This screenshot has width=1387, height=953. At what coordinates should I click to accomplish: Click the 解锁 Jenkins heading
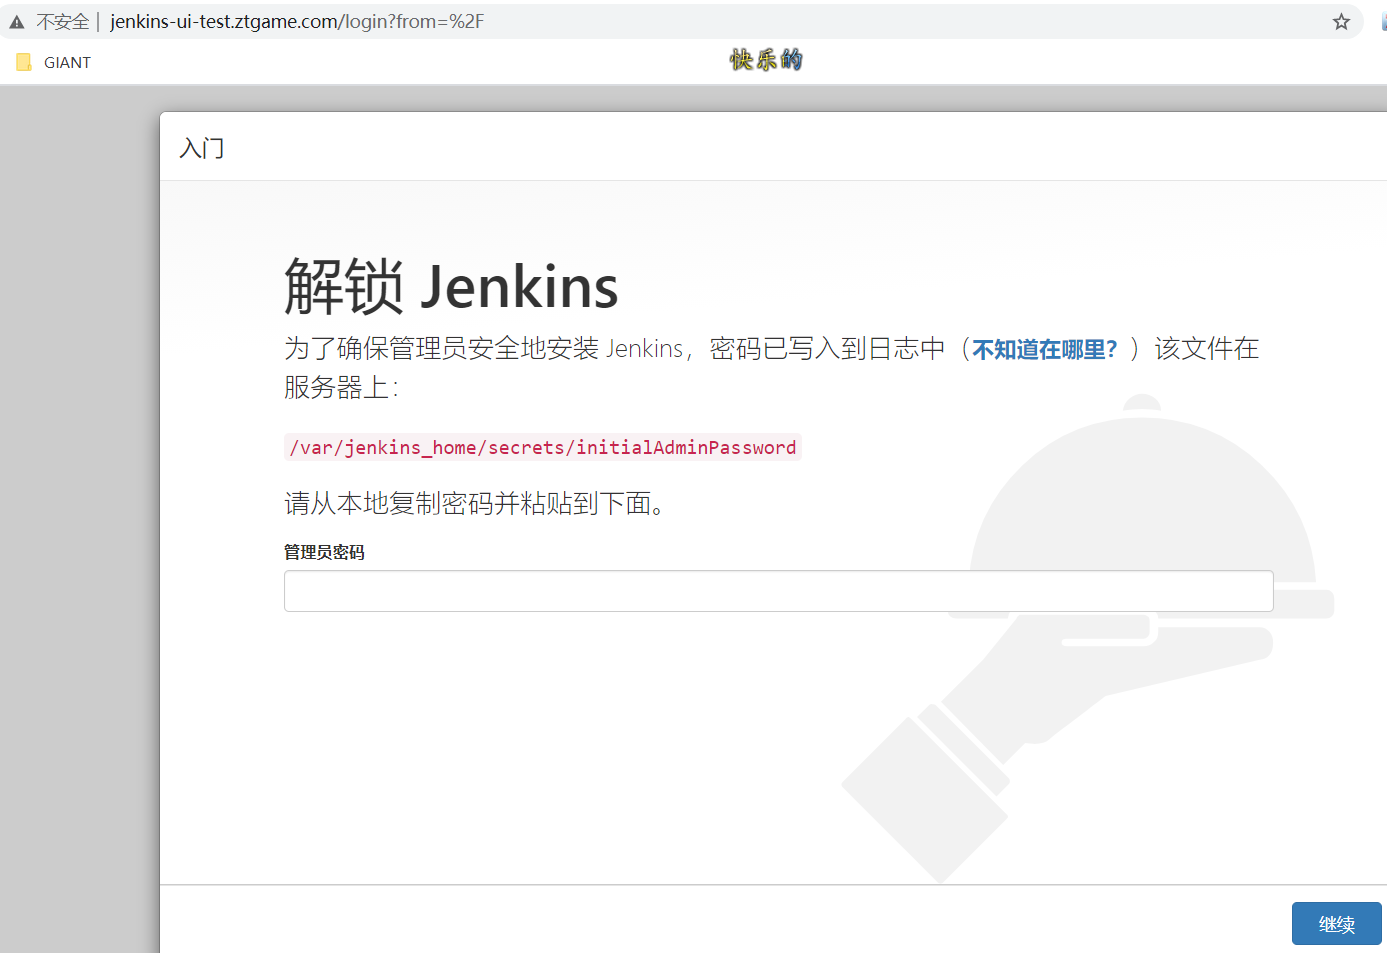pyautogui.click(x=451, y=286)
